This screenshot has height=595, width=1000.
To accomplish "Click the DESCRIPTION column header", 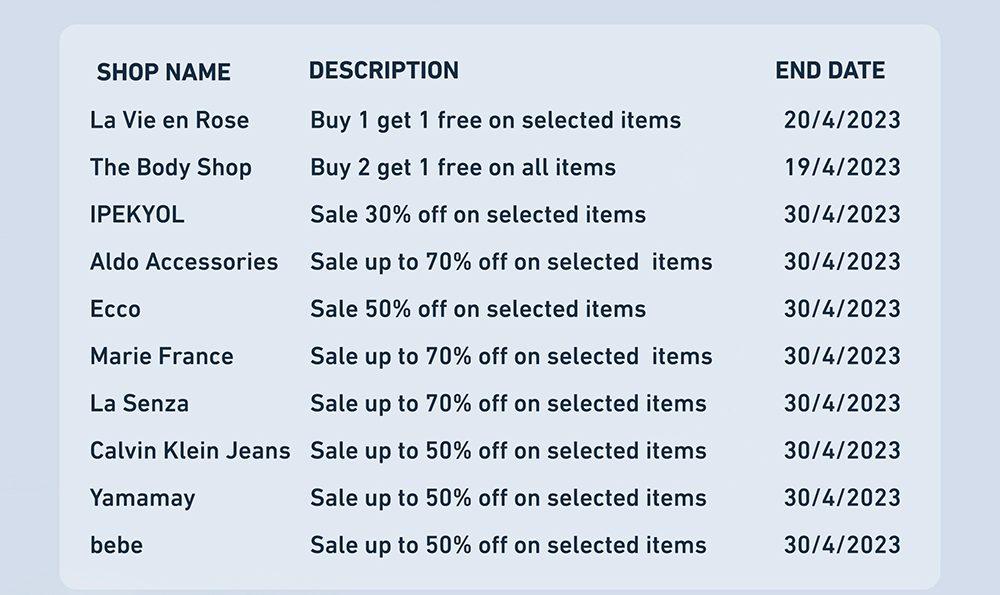I will [384, 70].
